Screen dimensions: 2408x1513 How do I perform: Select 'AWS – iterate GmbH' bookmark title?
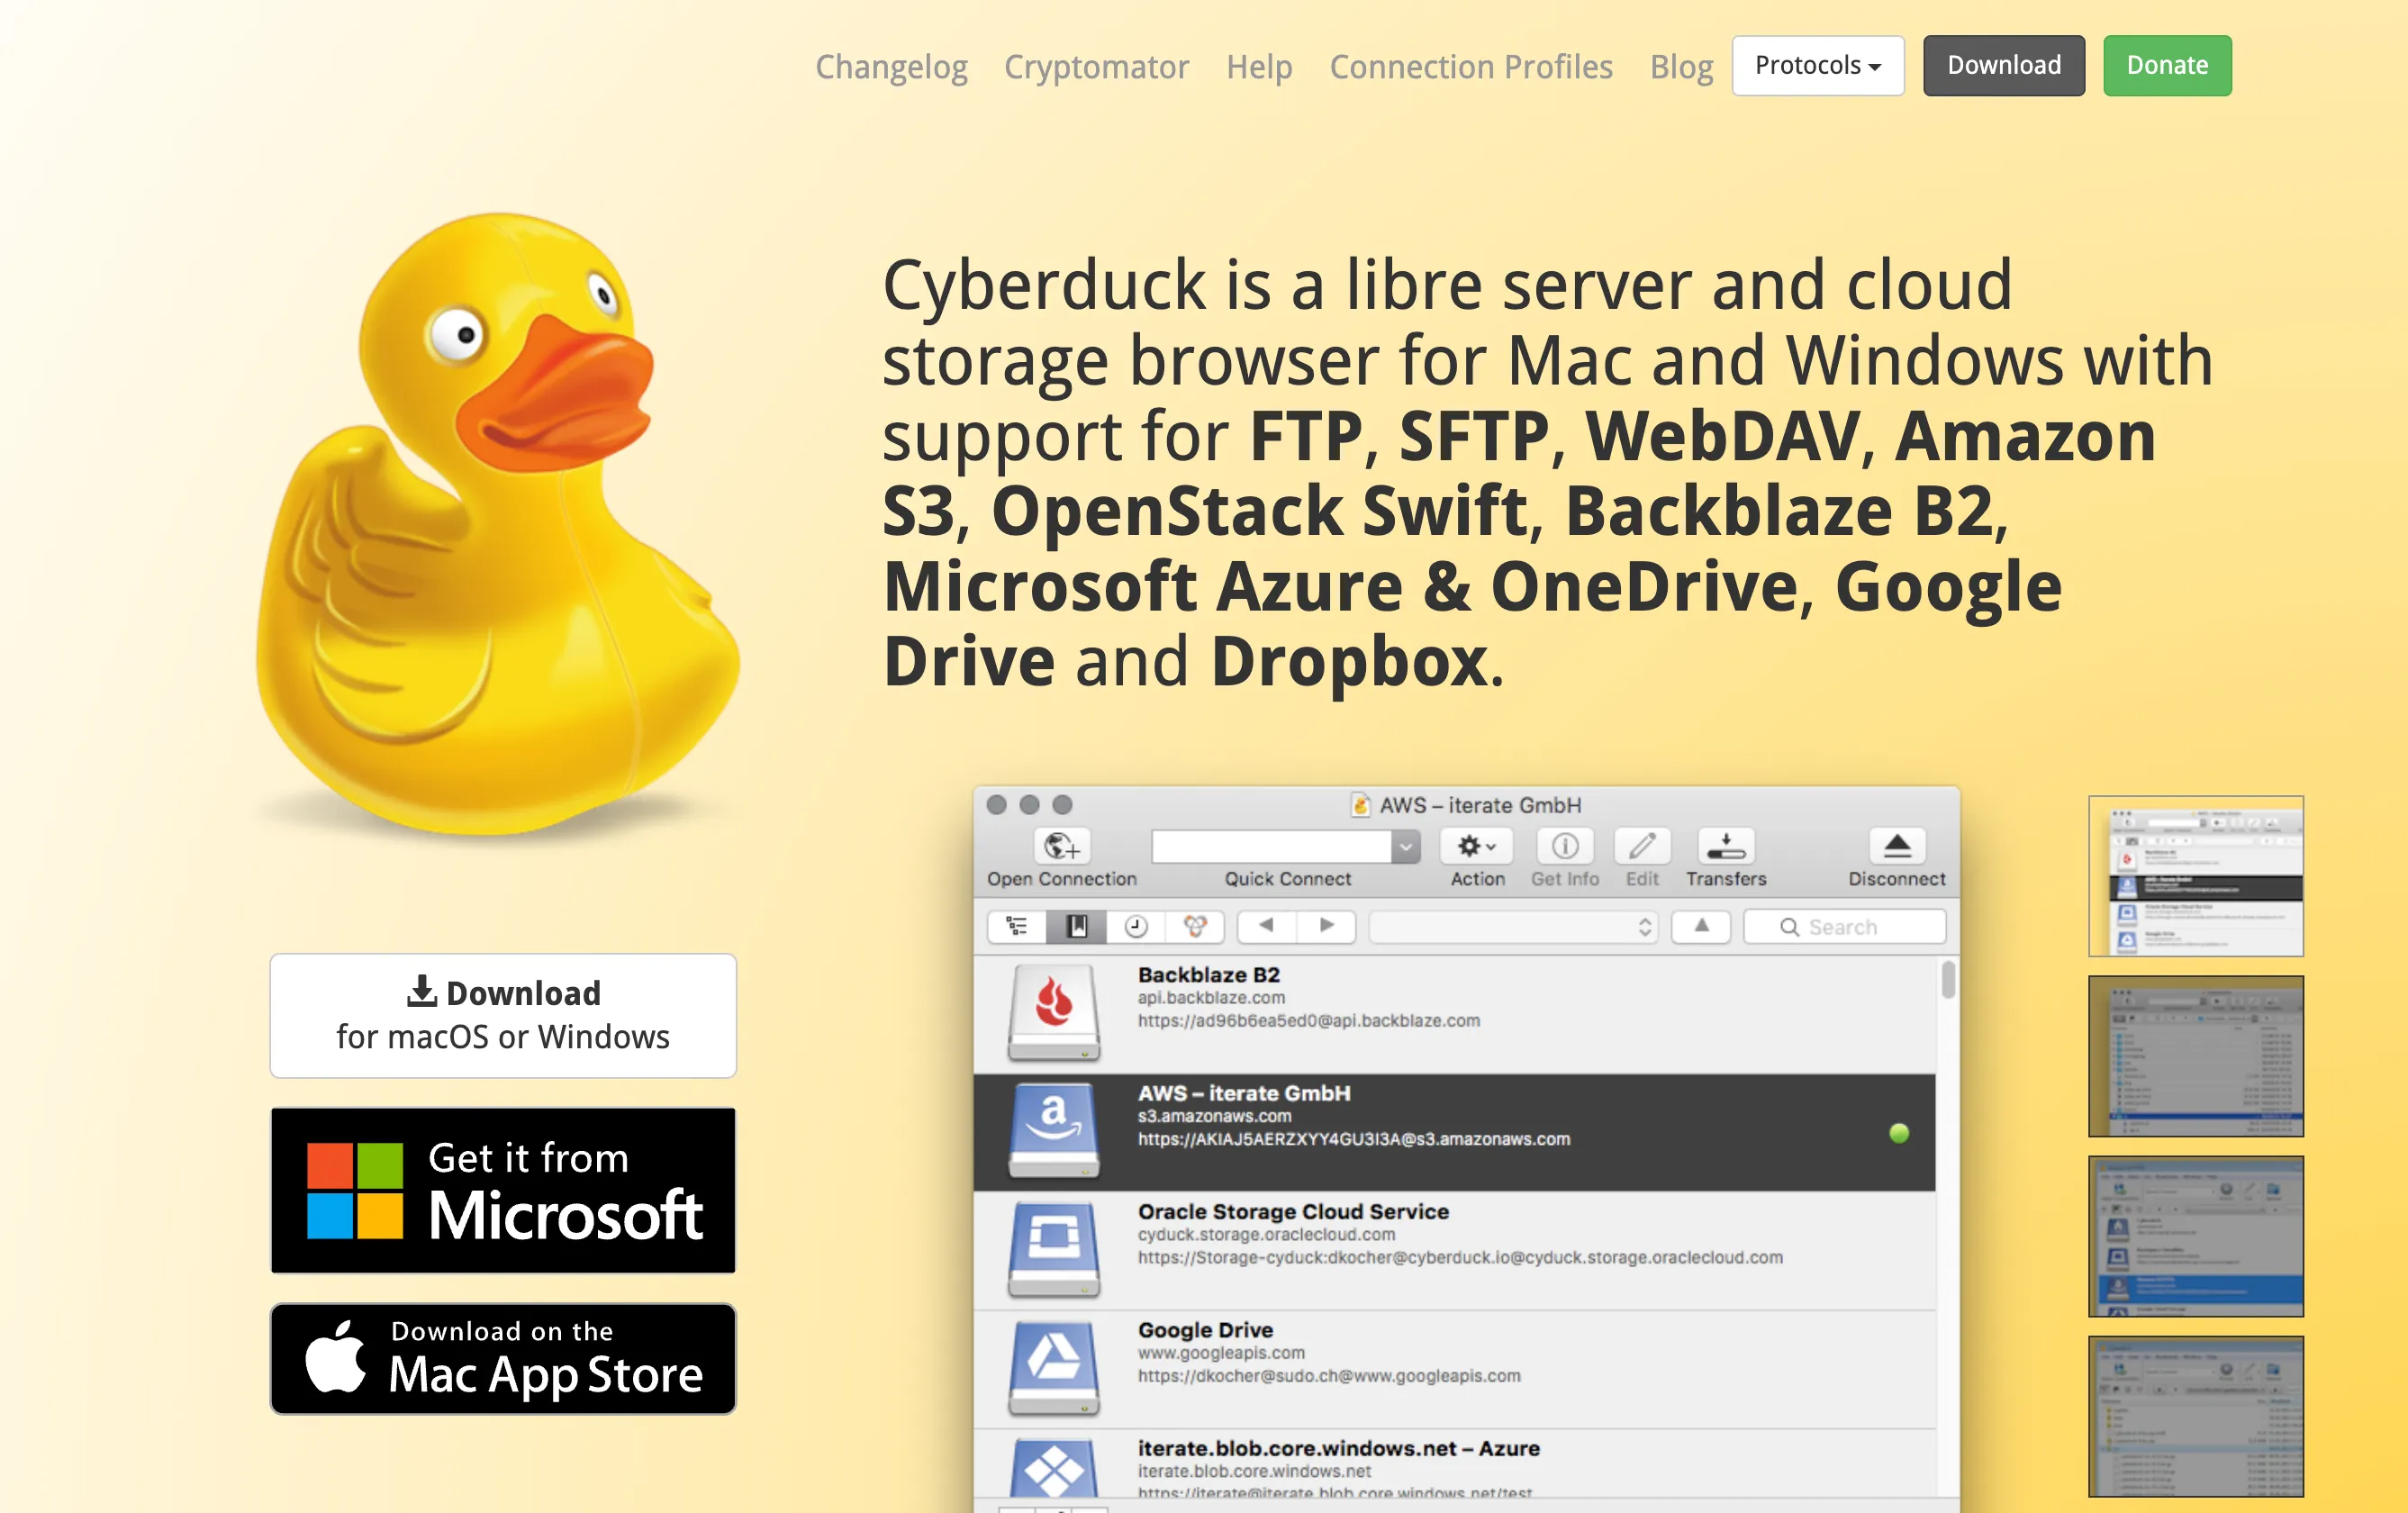tap(1243, 1092)
